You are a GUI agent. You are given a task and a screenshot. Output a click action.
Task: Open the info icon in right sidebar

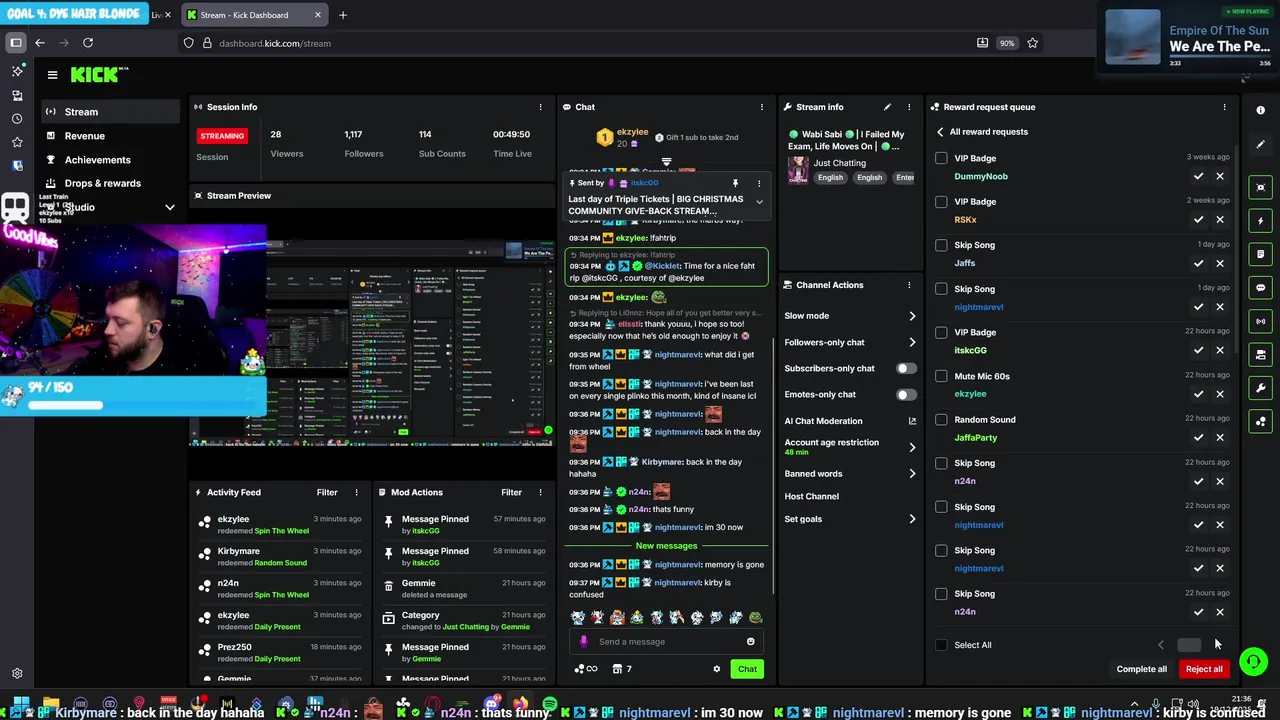coord(1260,110)
